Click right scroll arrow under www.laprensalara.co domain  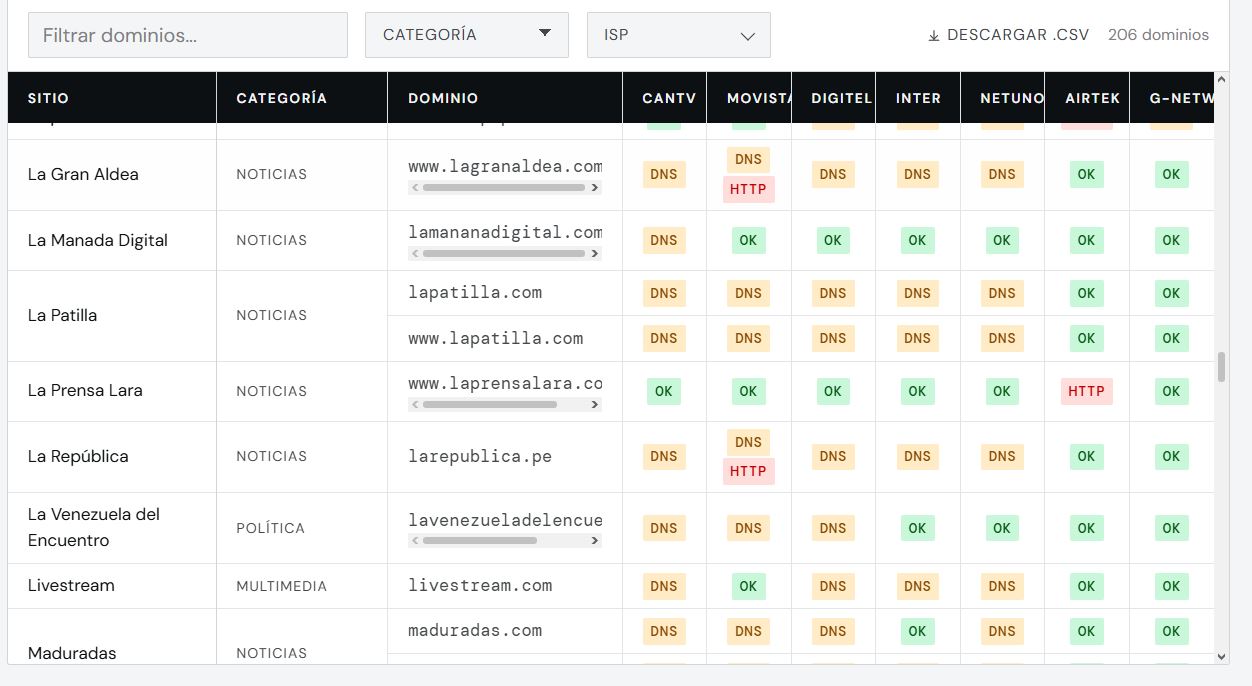(595, 405)
